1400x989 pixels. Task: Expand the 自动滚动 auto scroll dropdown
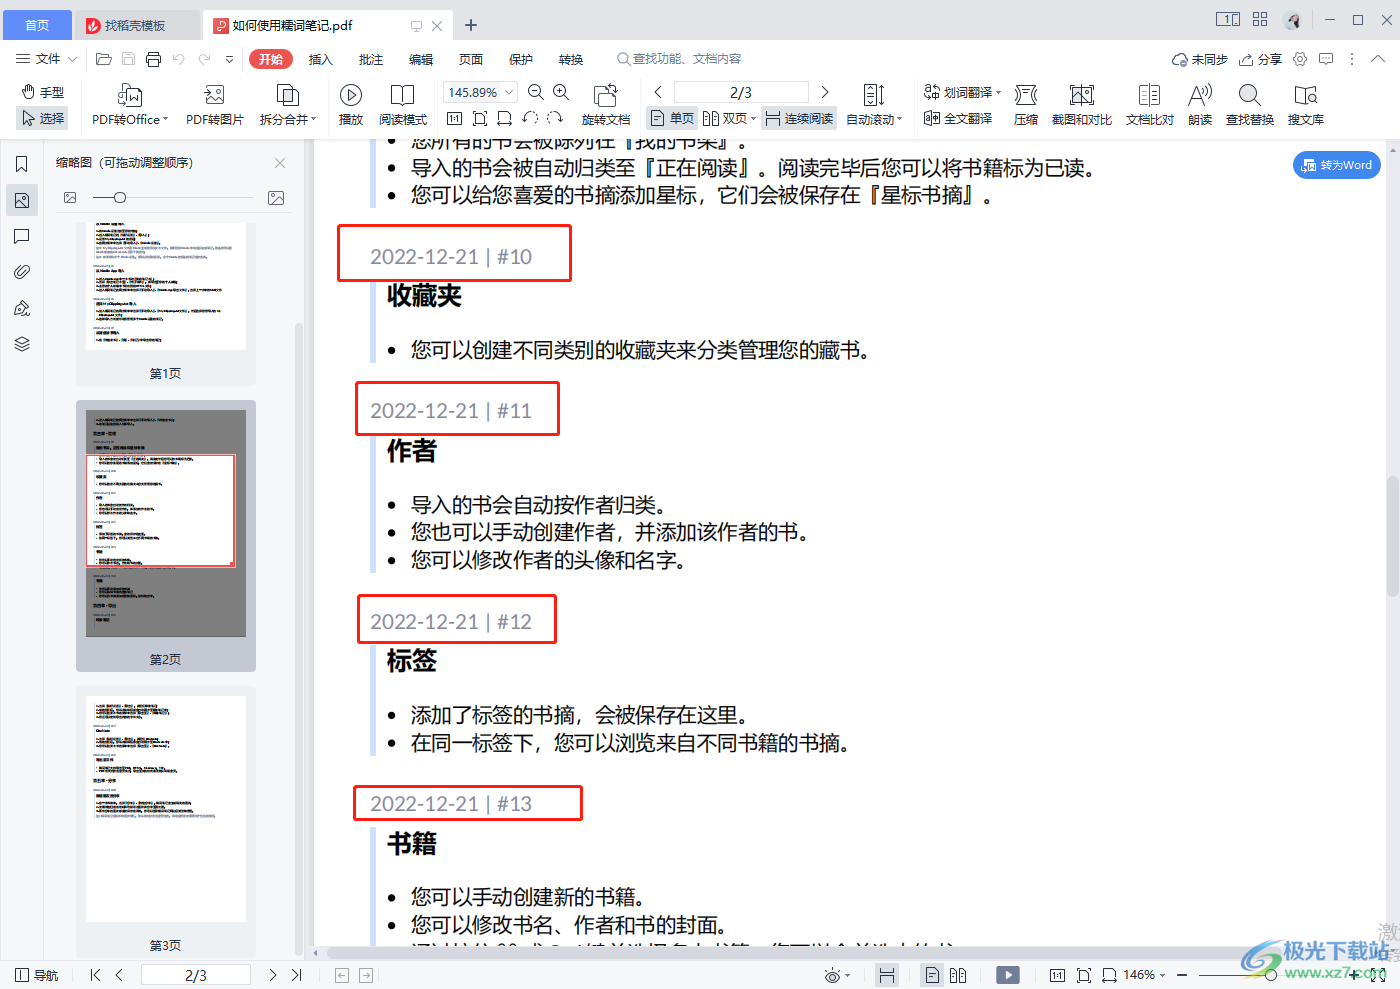(900, 119)
